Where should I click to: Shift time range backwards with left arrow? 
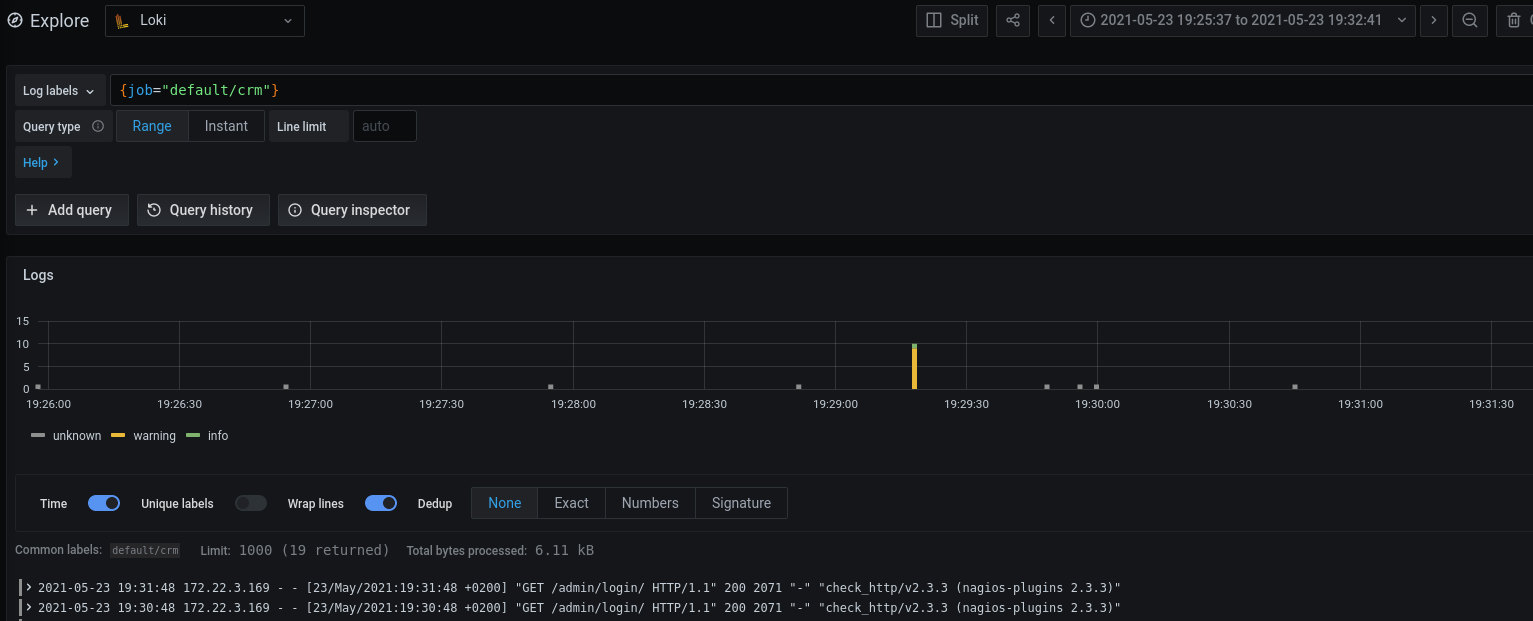point(1051,20)
